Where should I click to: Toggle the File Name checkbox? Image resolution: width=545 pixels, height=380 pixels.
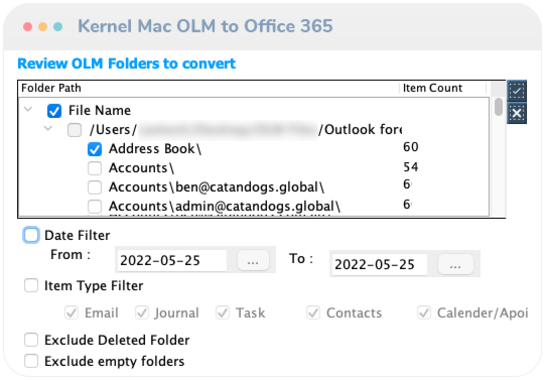point(54,111)
